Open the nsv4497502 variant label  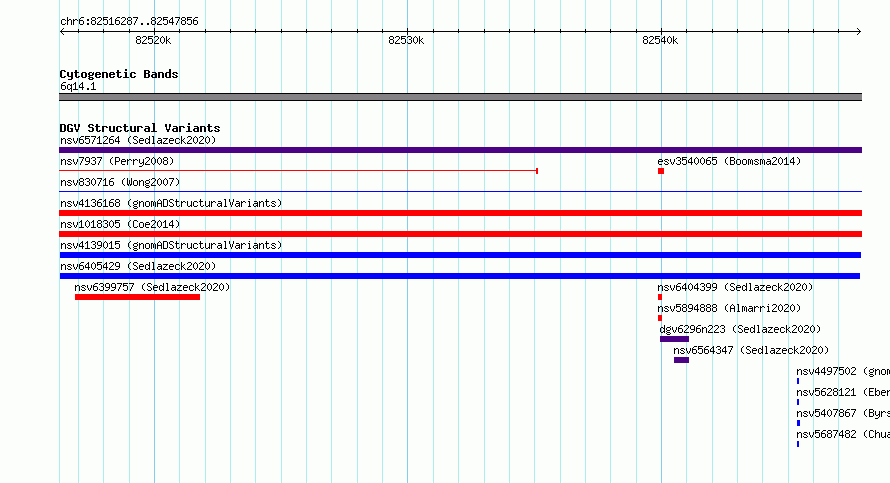[x=843, y=371]
